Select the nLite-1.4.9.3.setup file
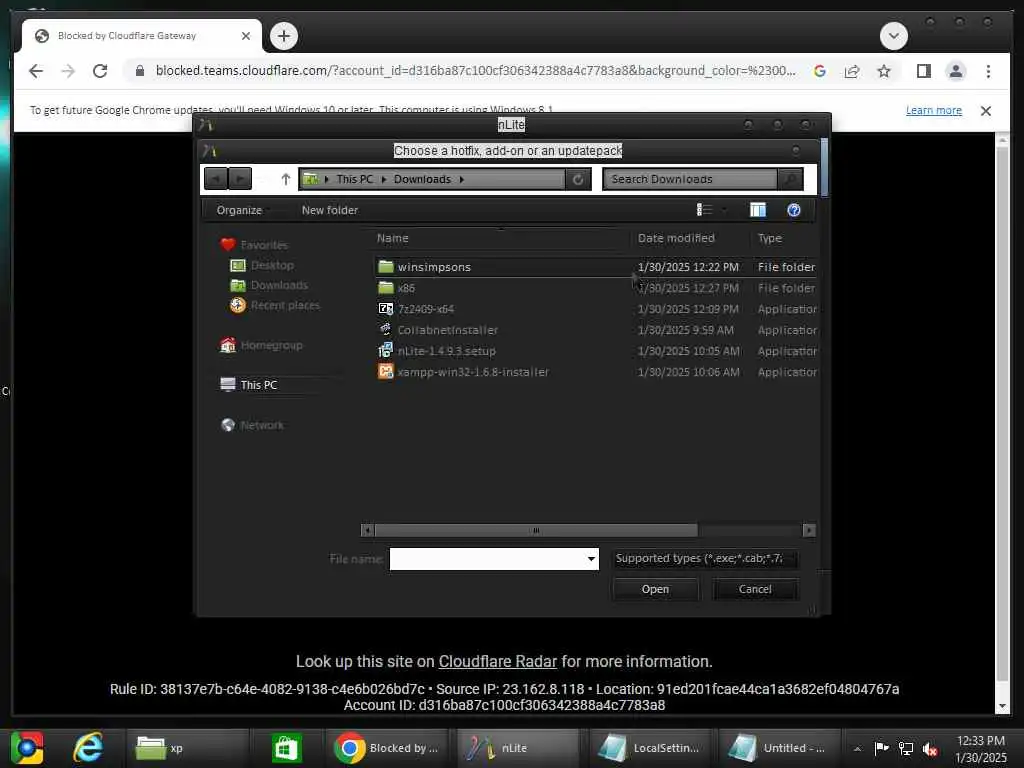The width and height of the screenshot is (1024, 768). (x=446, y=351)
